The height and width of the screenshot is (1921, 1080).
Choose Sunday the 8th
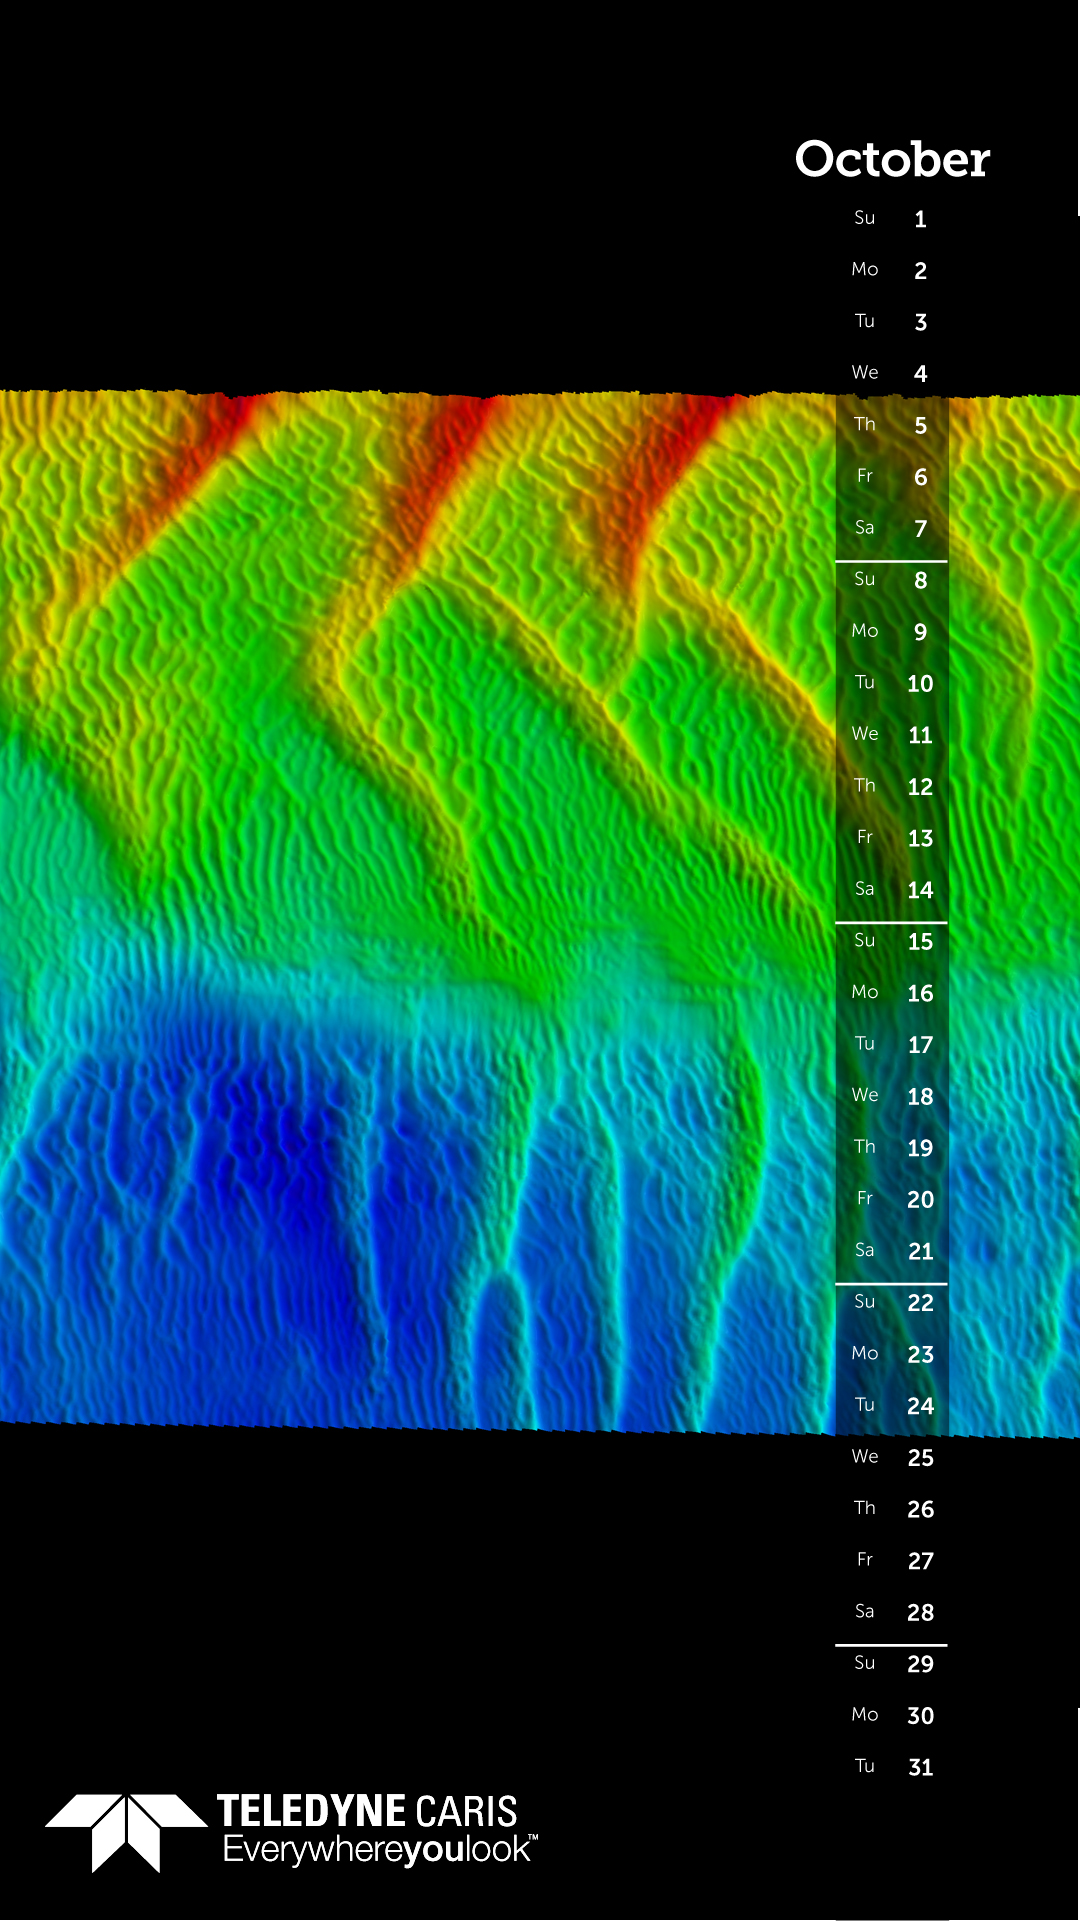click(x=920, y=580)
